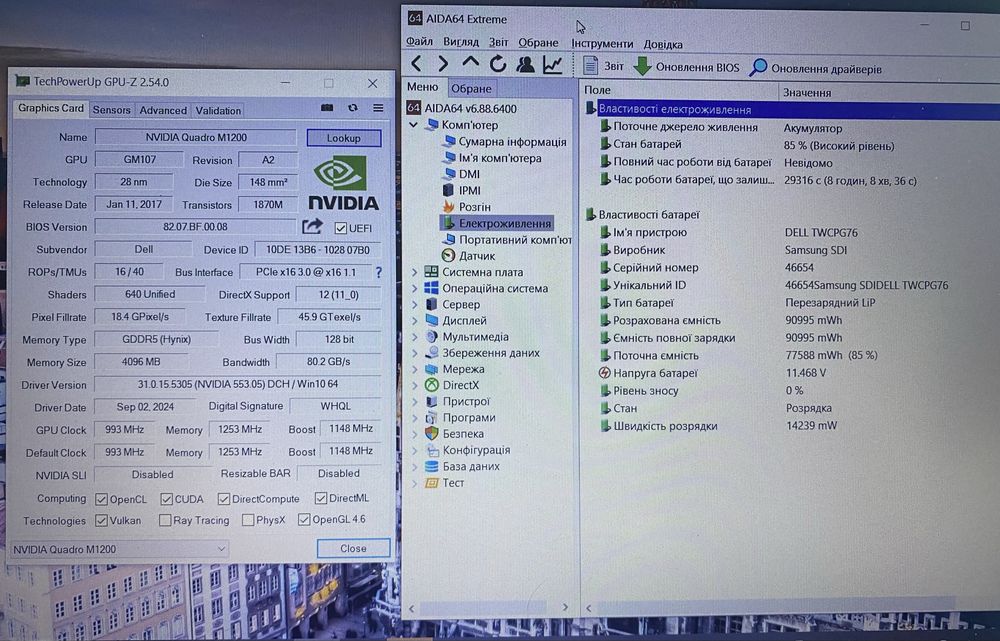Toggle the PhysX checkbox
The width and height of the screenshot is (1000, 641).
click(x=248, y=520)
